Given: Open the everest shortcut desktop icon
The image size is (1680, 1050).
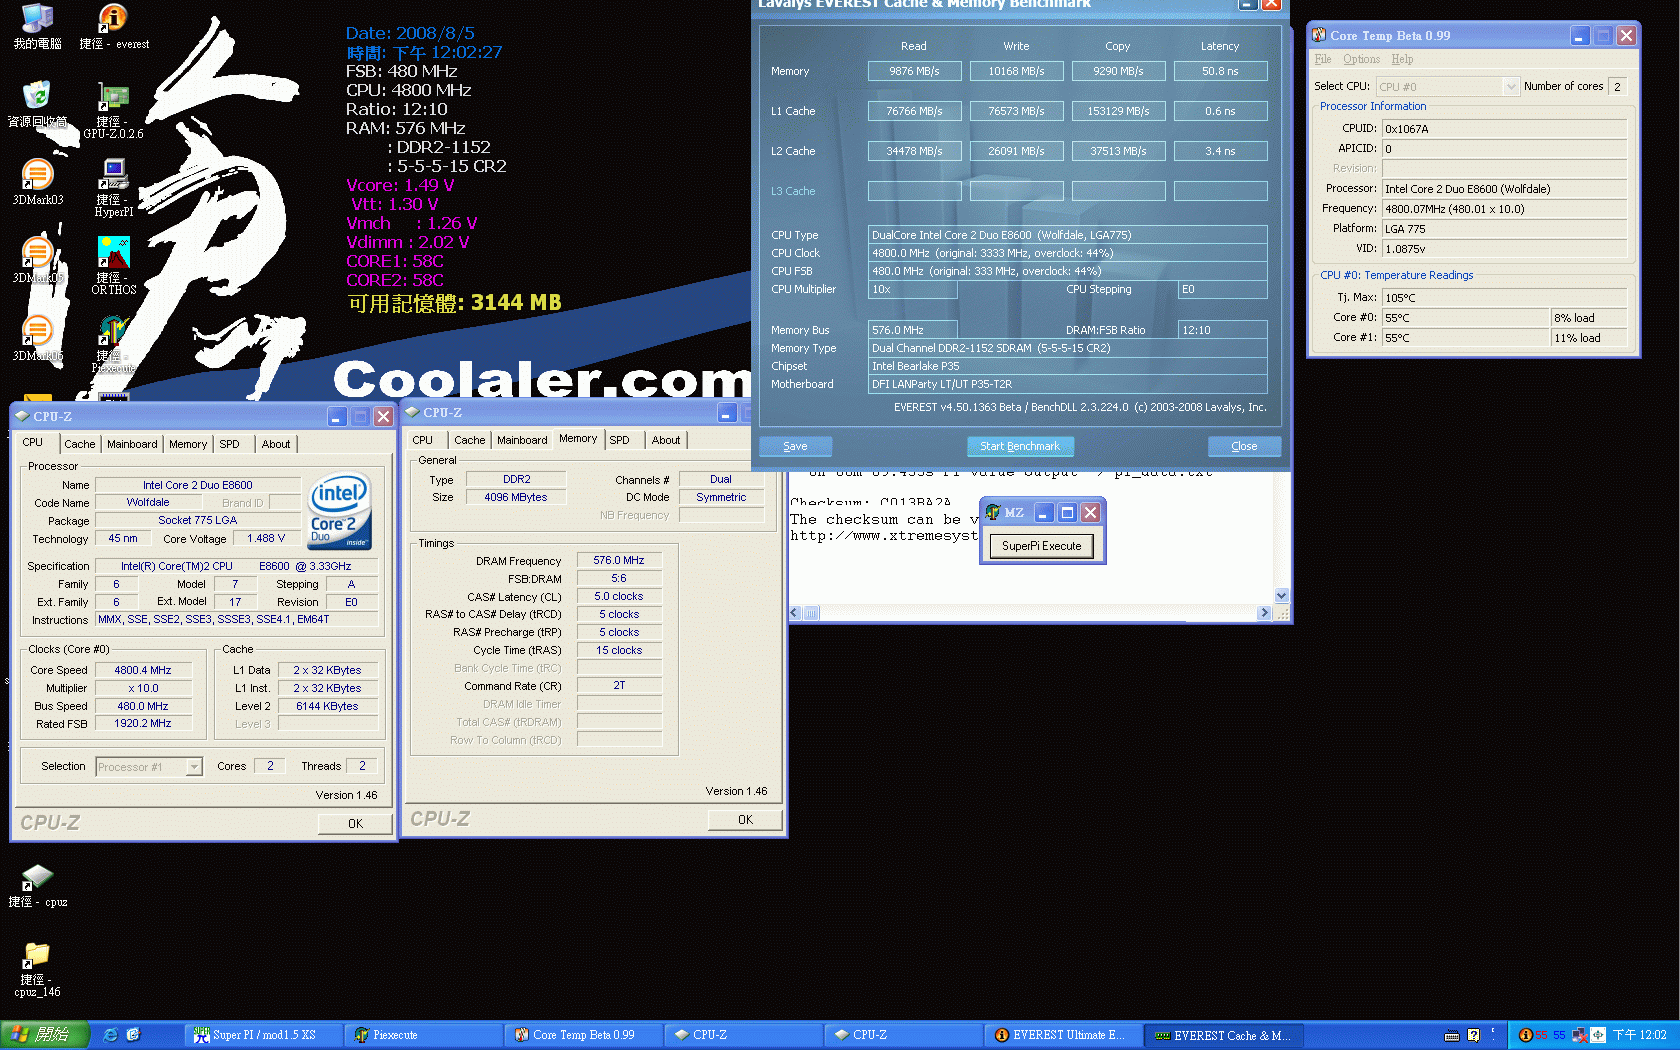Looking at the screenshot, I should pos(113,26).
